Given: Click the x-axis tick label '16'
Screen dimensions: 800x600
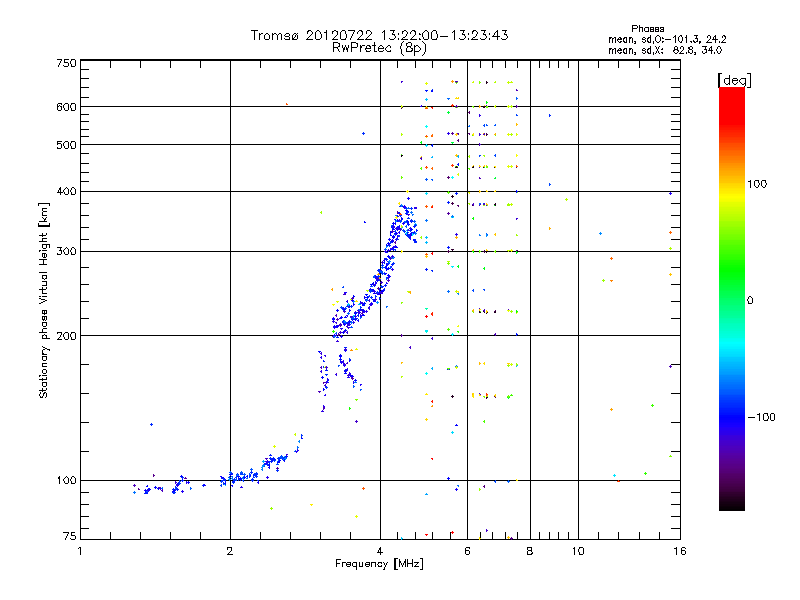Looking at the screenshot, I should click(680, 551).
